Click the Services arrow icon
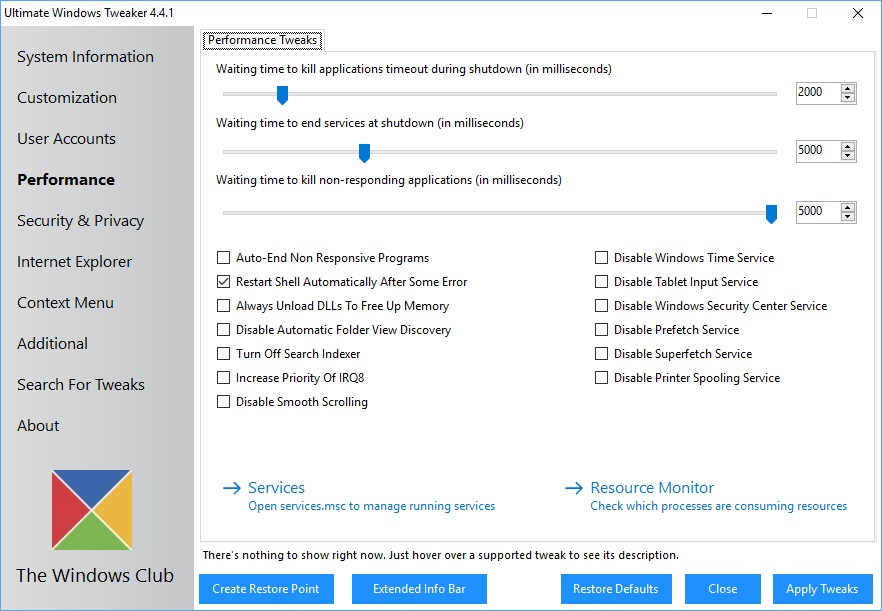882x611 pixels. [232, 488]
